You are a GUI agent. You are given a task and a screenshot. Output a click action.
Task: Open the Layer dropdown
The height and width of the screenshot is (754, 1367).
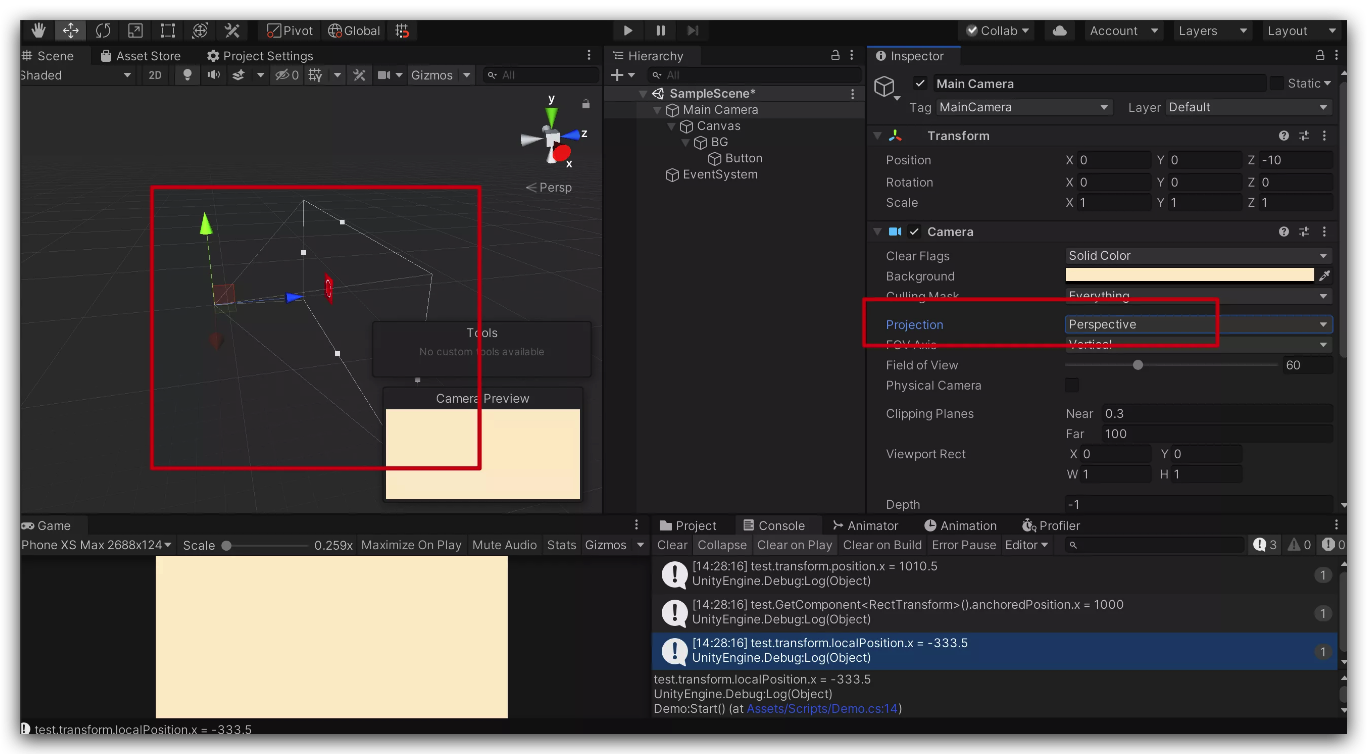click(1249, 107)
